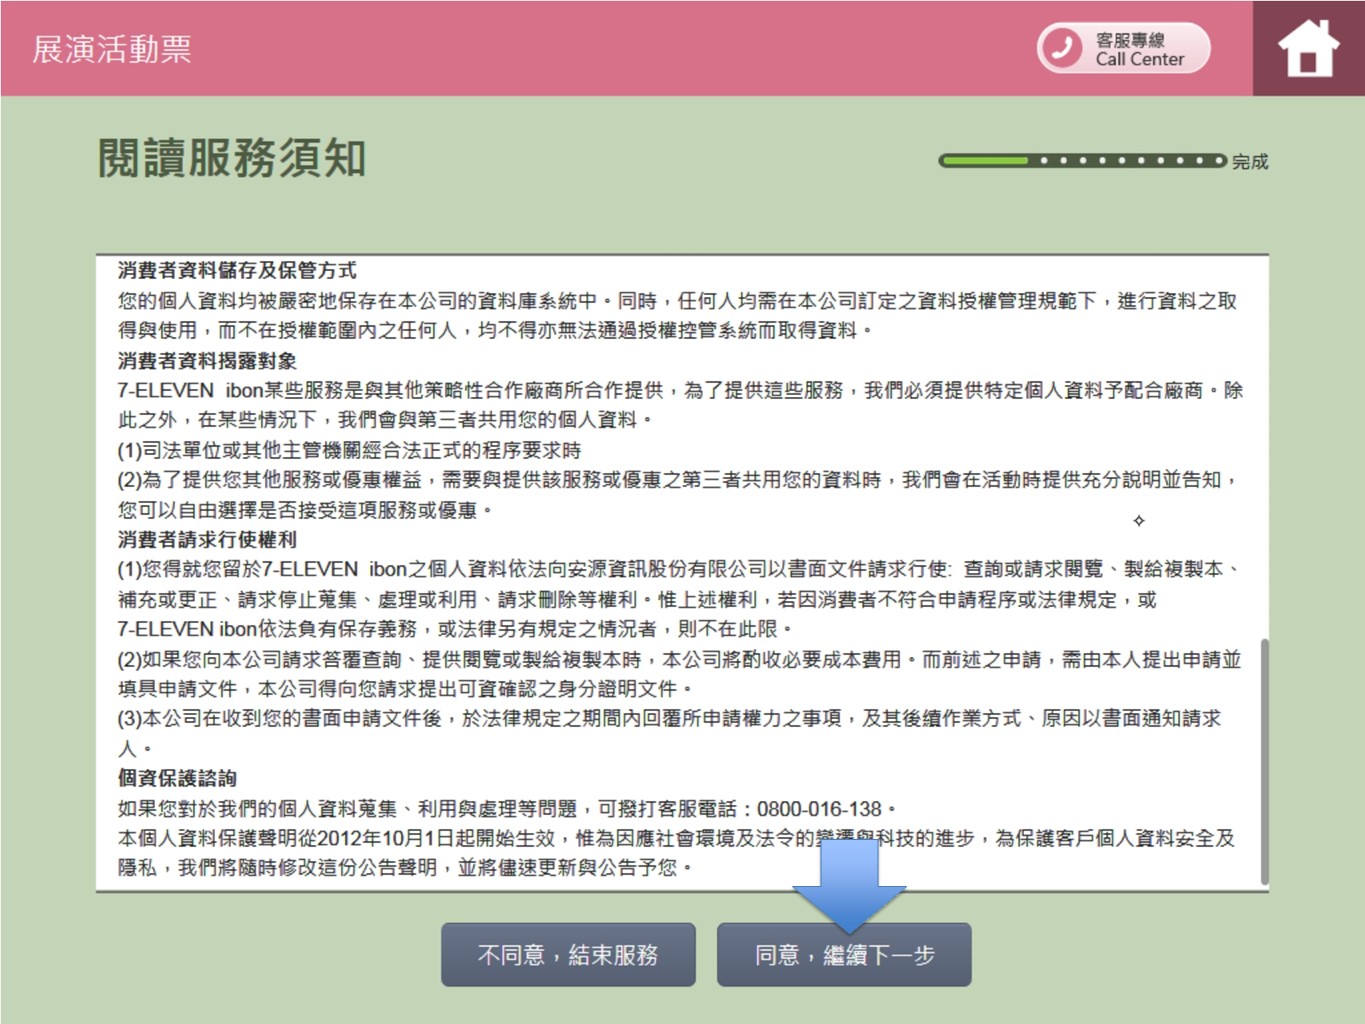Select the 個資保護諮詢 section heading
1365x1024 pixels.
point(177,778)
